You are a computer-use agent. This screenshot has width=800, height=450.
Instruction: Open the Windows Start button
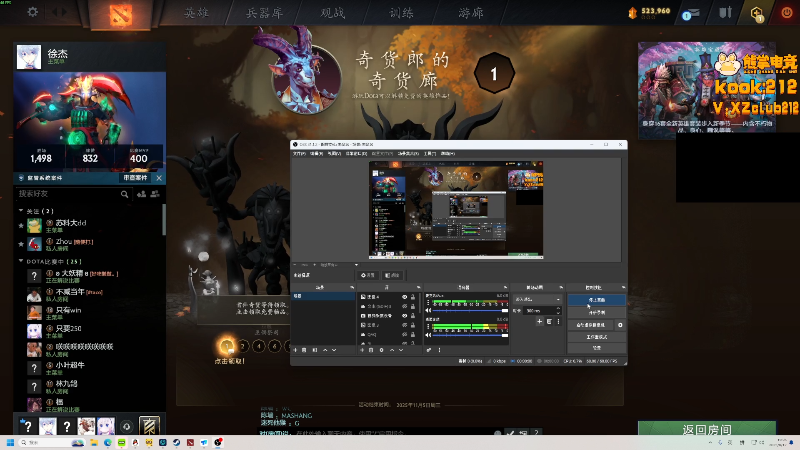click(x=10, y=442)
